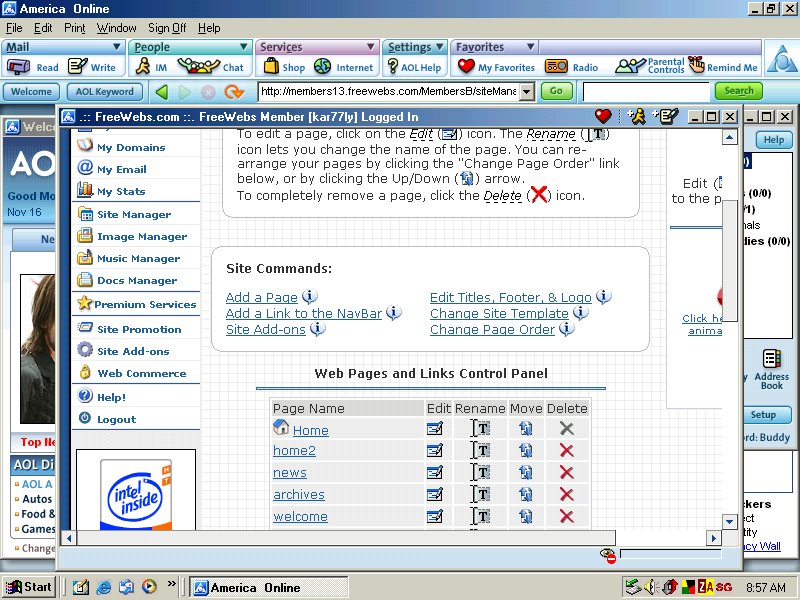
Task: Click the green Back arrow
Action: pos(162,92)
